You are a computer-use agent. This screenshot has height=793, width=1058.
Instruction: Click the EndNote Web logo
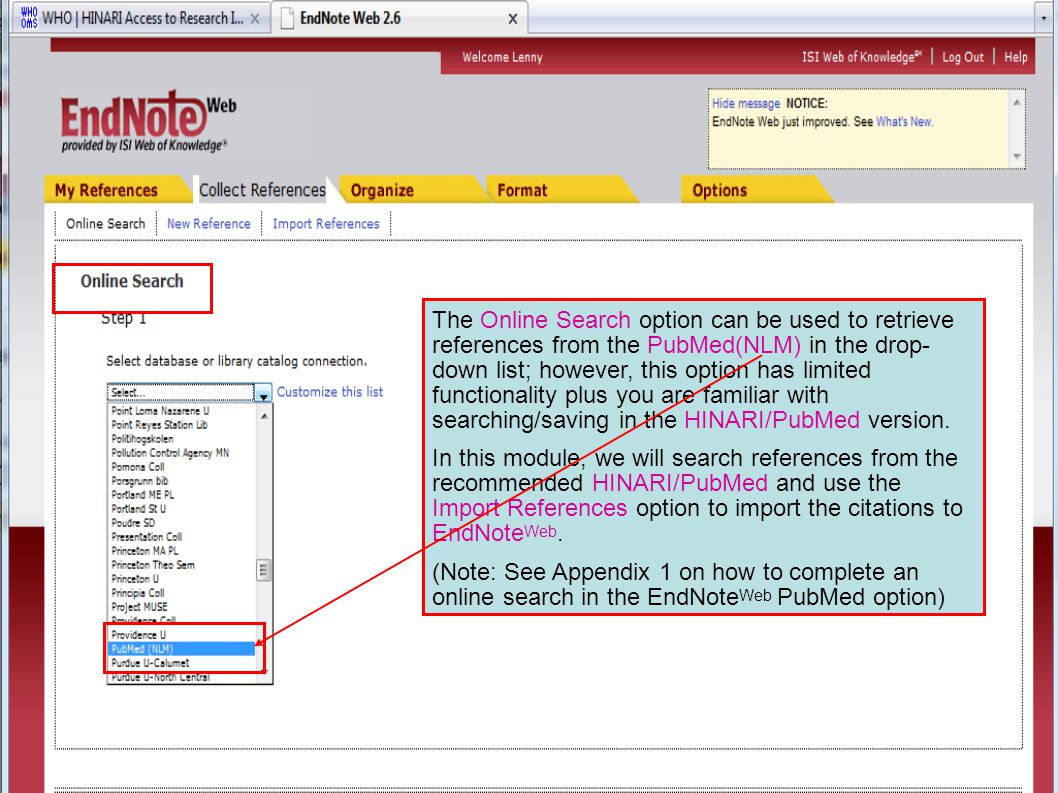[x=148, y=121]
